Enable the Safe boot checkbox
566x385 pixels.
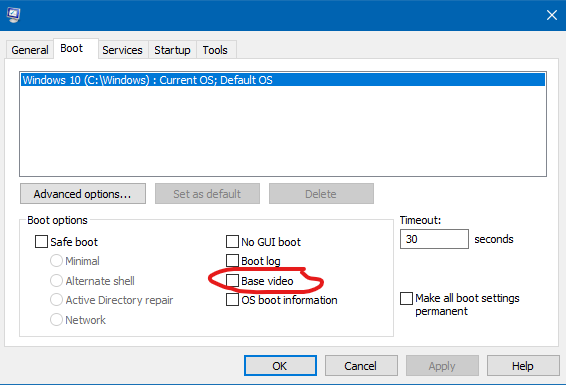pyautogui.click(x=41, y=242)
